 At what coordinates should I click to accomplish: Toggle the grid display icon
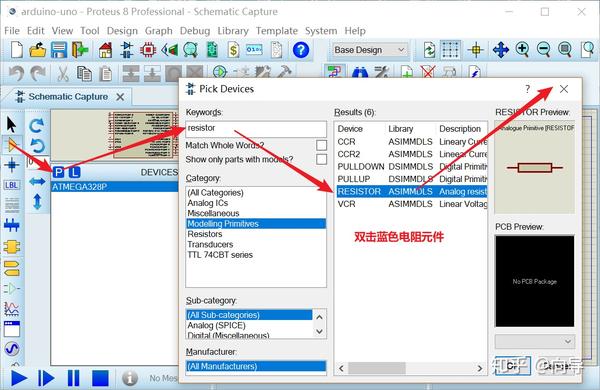450,50
